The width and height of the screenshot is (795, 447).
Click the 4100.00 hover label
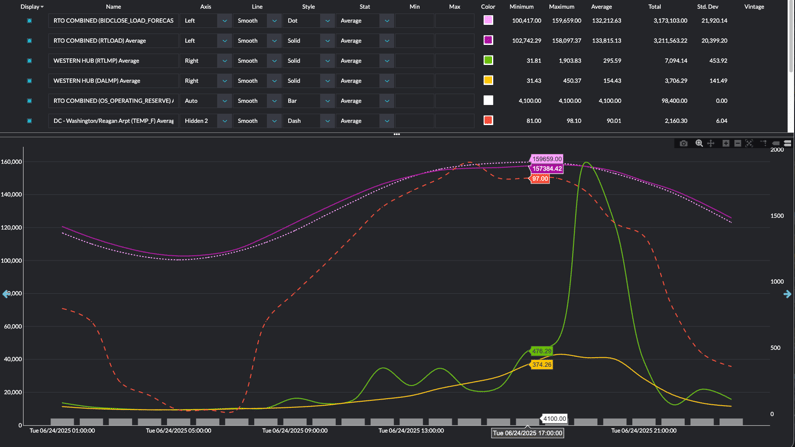(554, 419)
